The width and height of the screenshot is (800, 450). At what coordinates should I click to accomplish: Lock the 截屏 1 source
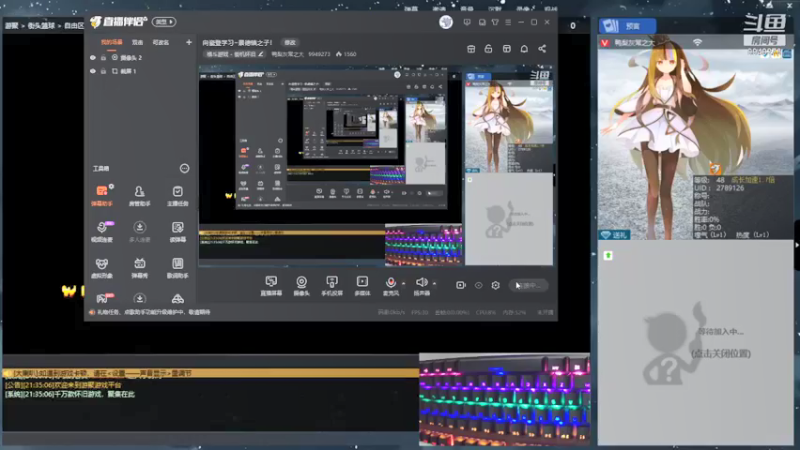coord(104,71)
